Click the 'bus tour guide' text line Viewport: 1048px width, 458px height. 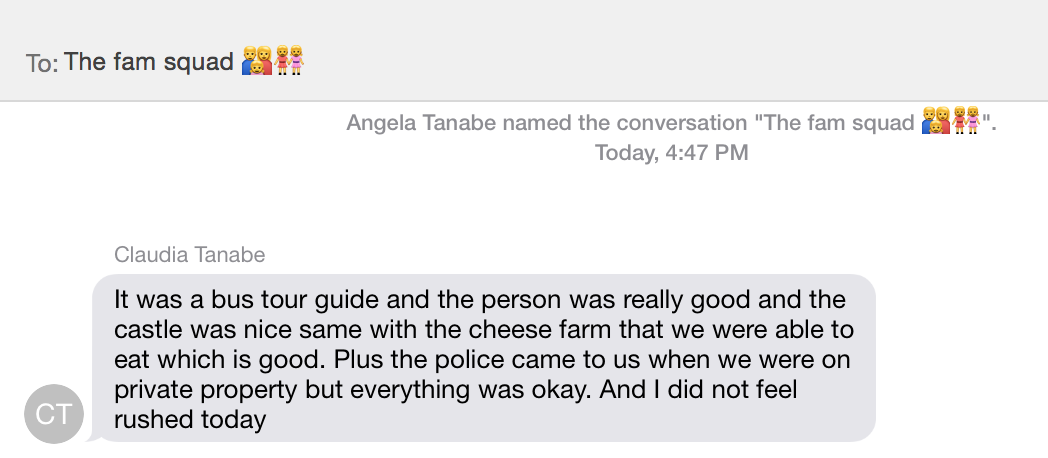(x=480, y=299)
